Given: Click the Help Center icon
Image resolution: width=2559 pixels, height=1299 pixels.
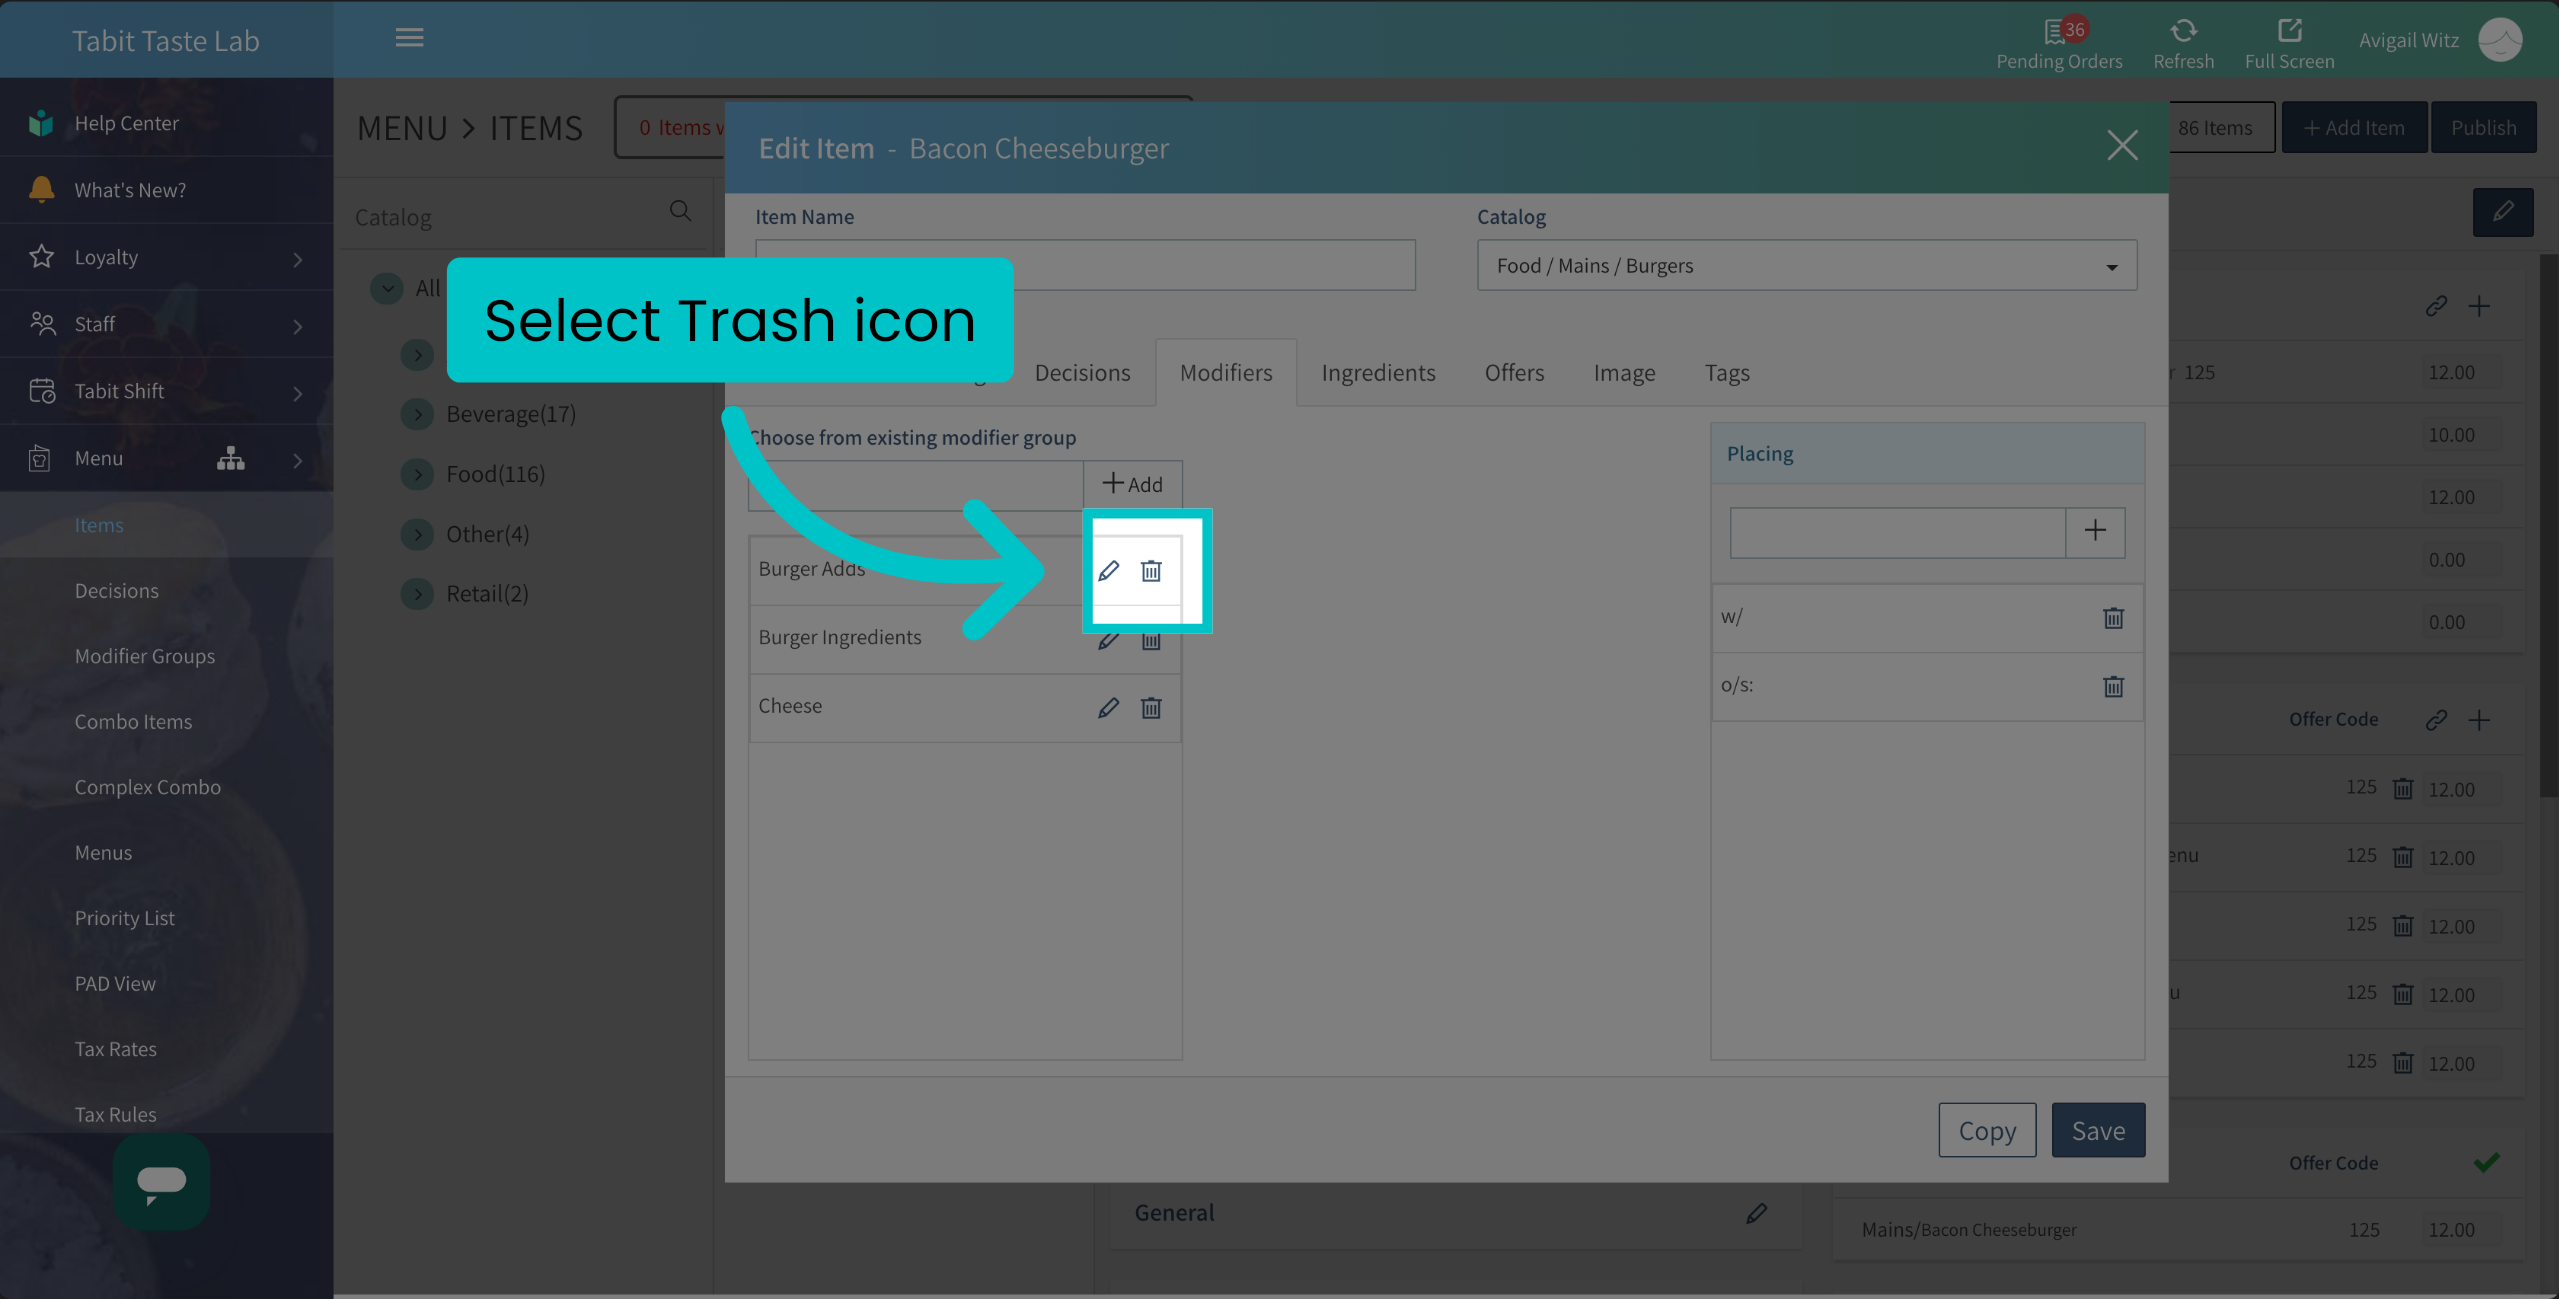Looking at the screenshot, I should coord(41,122).
